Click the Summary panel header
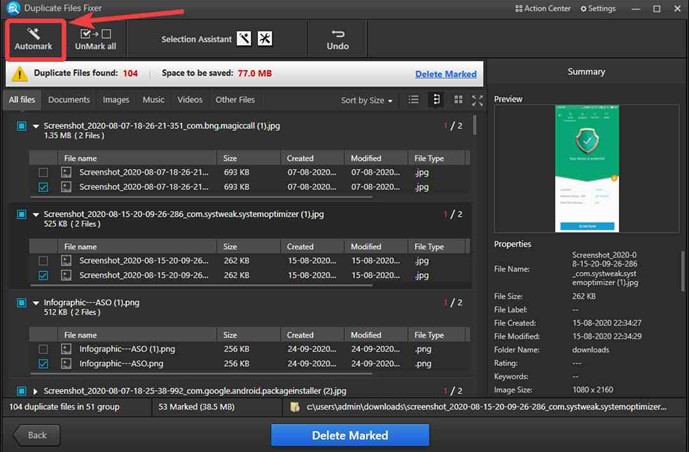Viewport: 690px width, 452px height. pos(586,72)
